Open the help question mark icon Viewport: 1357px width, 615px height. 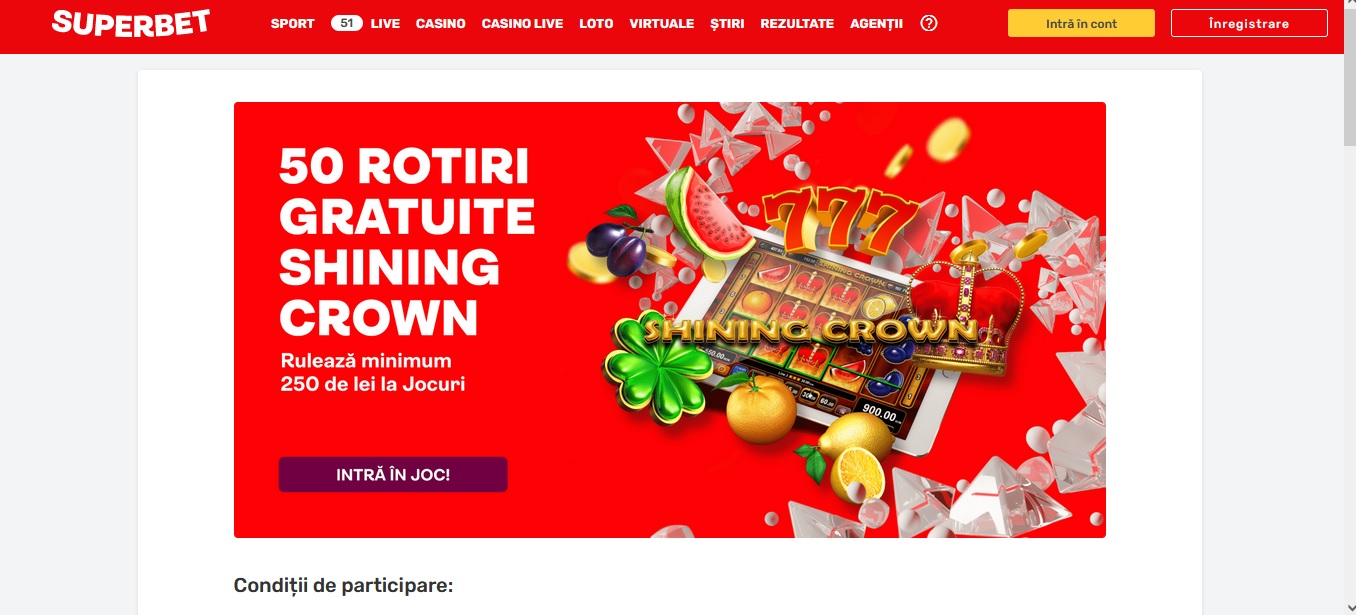pos(929,23)
